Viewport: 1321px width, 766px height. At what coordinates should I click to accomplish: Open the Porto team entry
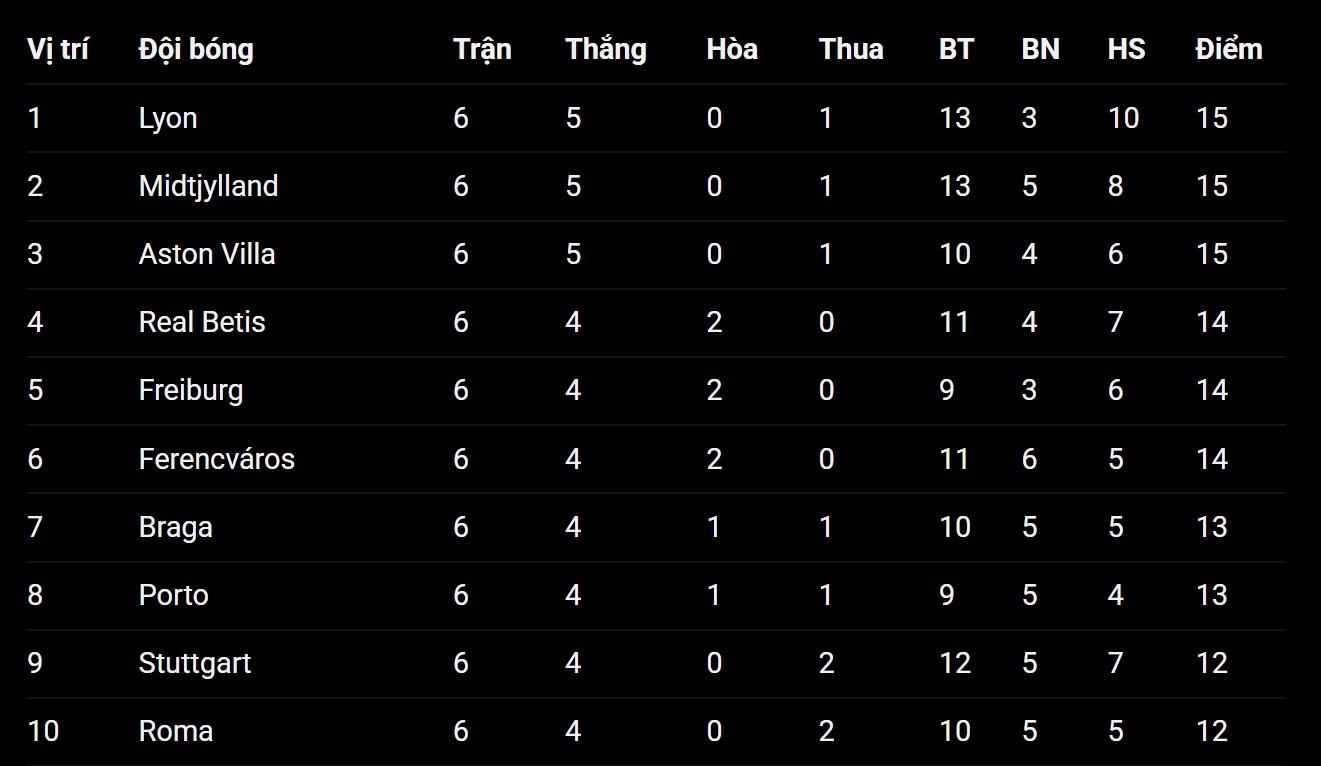(174, 595)
